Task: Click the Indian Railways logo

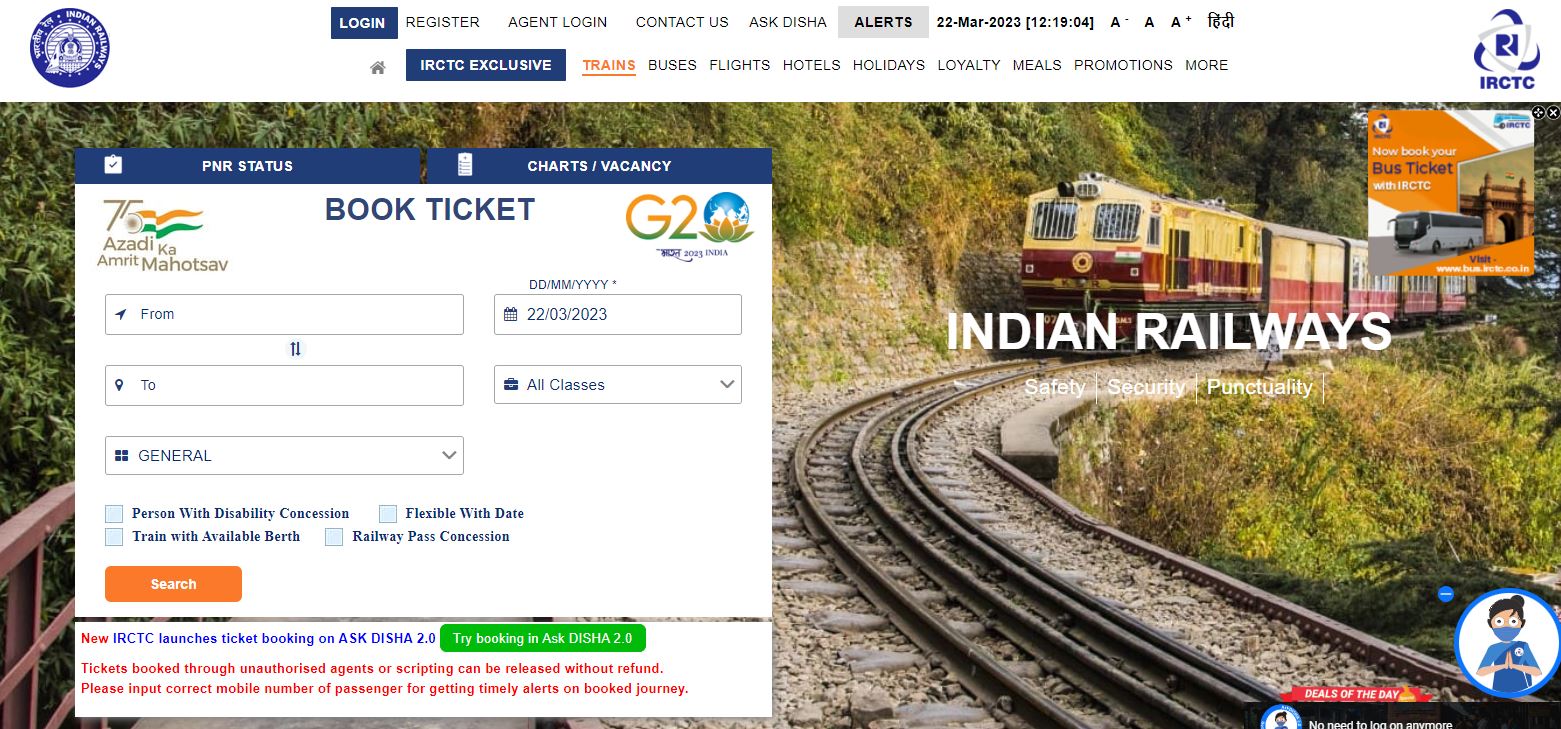Action: (70, 48)
